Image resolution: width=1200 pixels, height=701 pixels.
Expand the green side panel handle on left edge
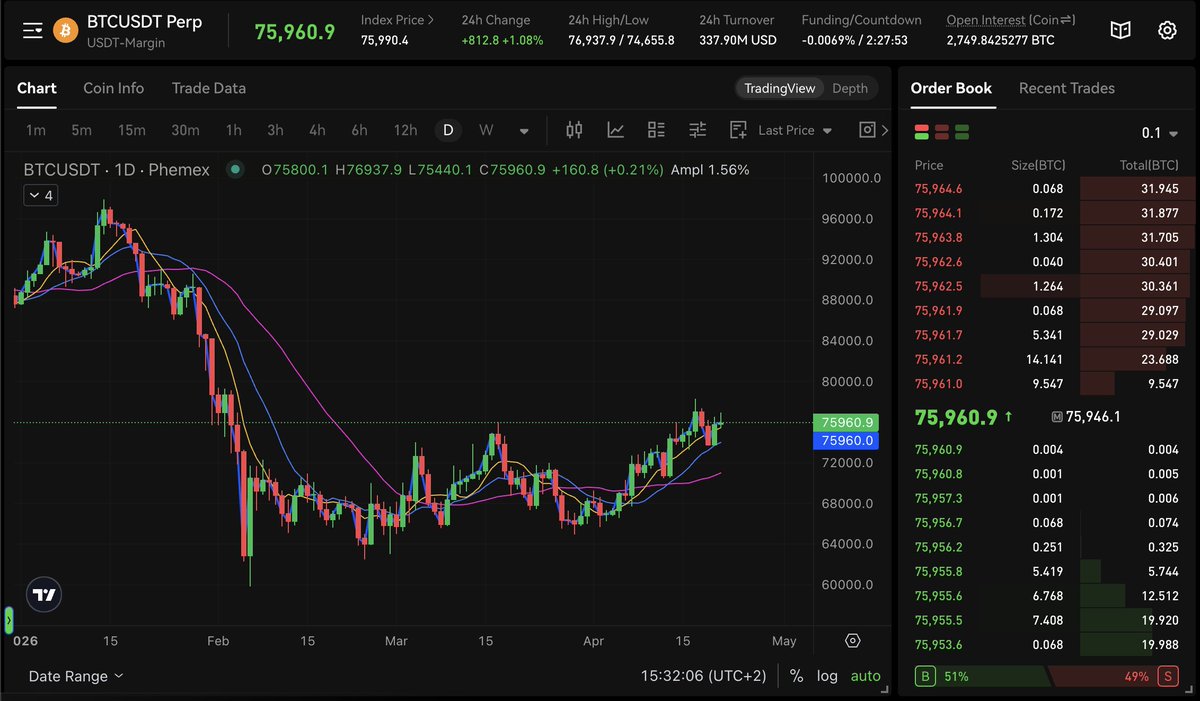point(9,620)
